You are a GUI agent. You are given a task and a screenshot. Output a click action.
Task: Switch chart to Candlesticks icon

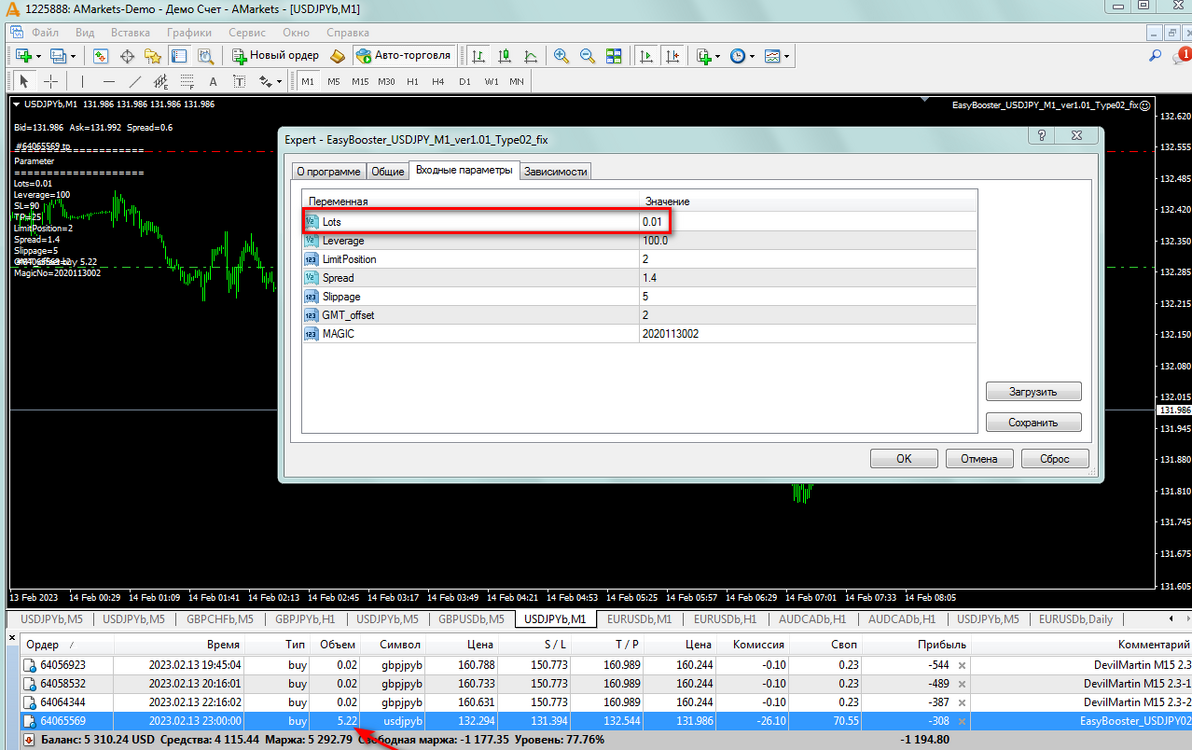[x=504, y=55]
